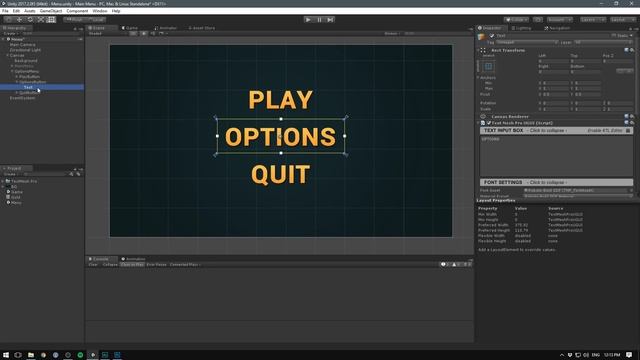The width and height of the screenshot is (640, 360).
Task: Click the Pause button in the toolbar
Action: (319, 20)
